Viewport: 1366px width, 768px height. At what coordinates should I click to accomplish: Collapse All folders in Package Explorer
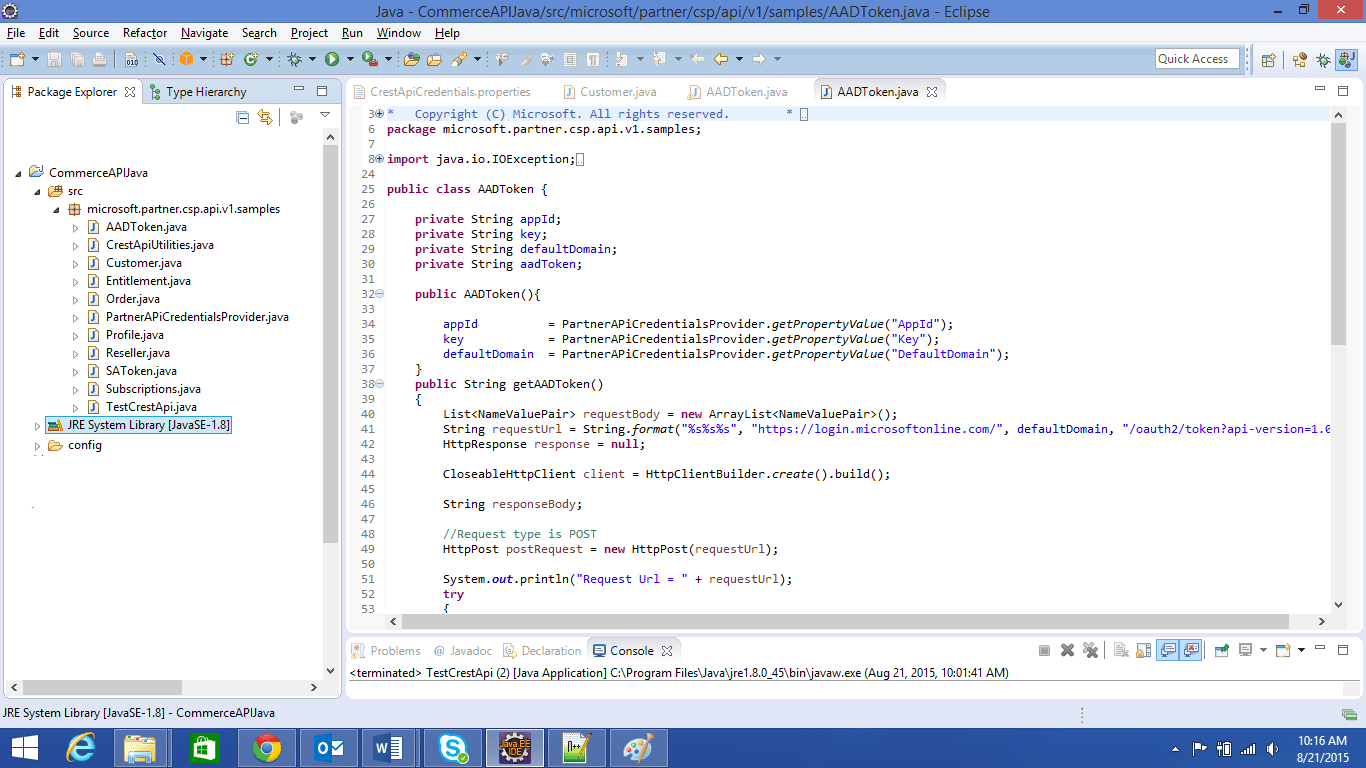coord(242,117)
